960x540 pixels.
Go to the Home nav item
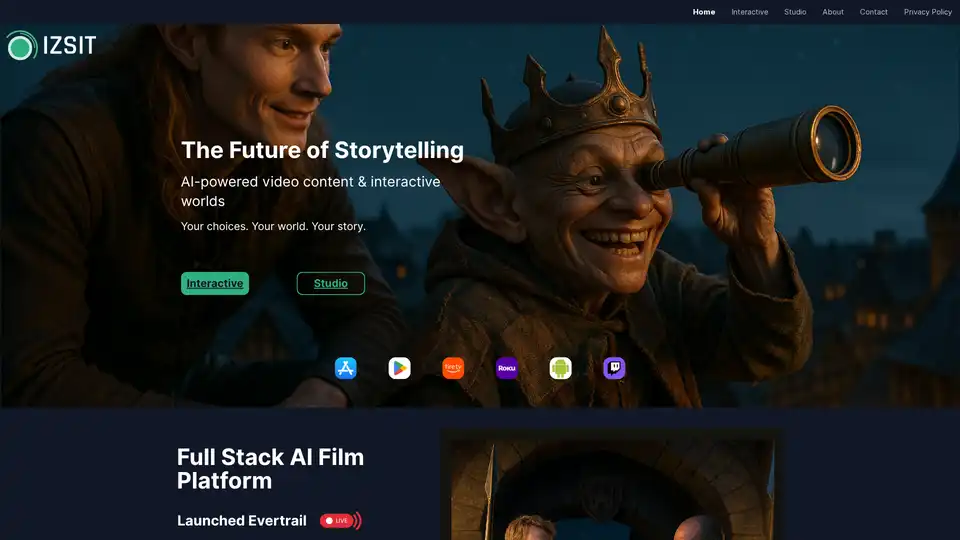point(704,12)
